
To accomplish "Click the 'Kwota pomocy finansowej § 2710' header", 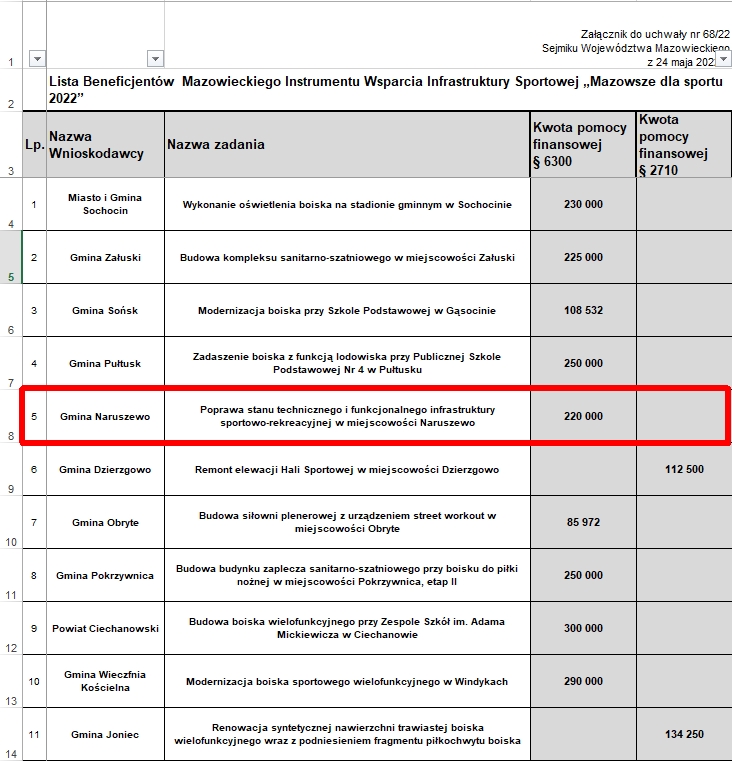I will 684,145.
